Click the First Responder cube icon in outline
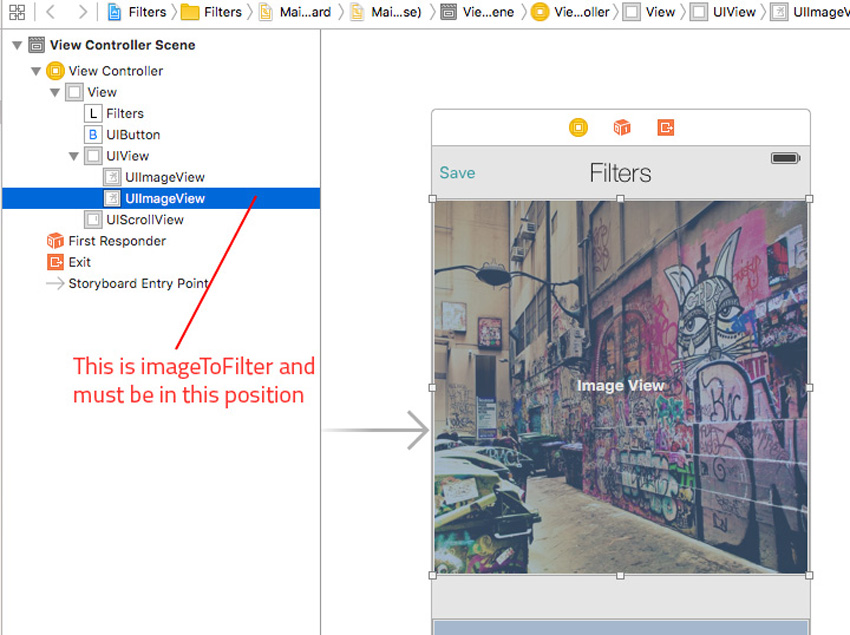 tap(55, 241)
